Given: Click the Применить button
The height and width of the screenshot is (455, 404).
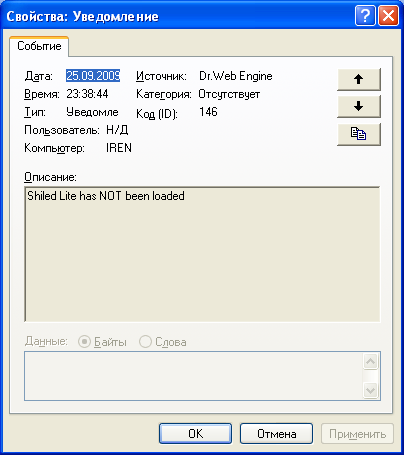Looking at the screenshot, I should click(357, 434).
